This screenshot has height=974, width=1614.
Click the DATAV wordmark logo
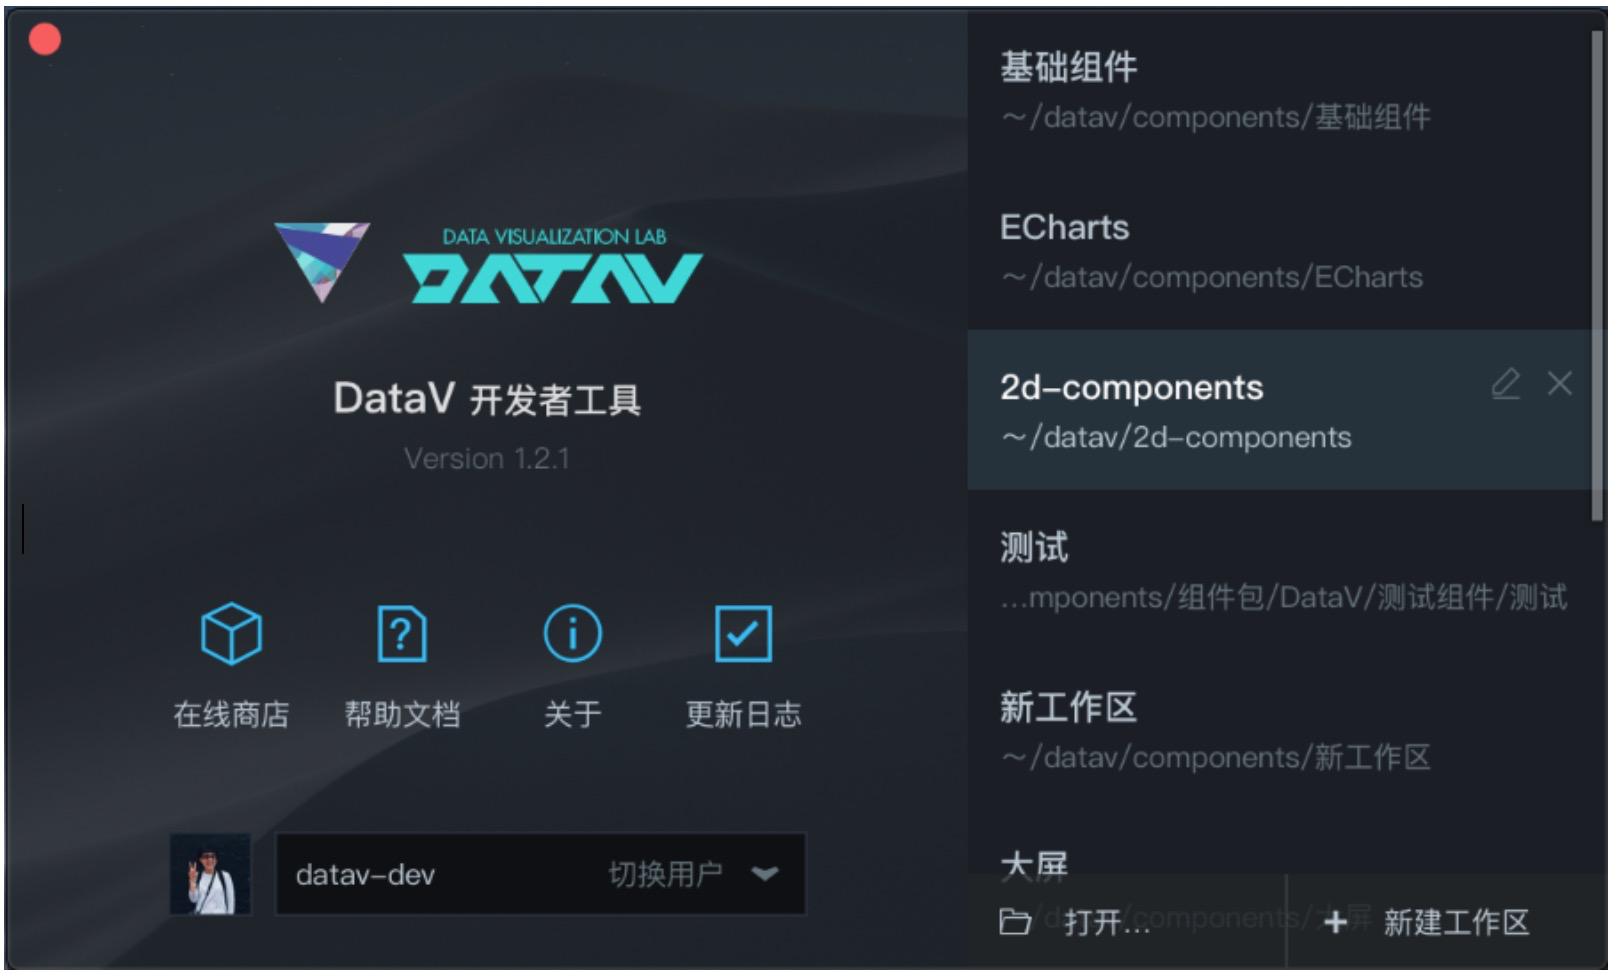click(x=553, y=277)
